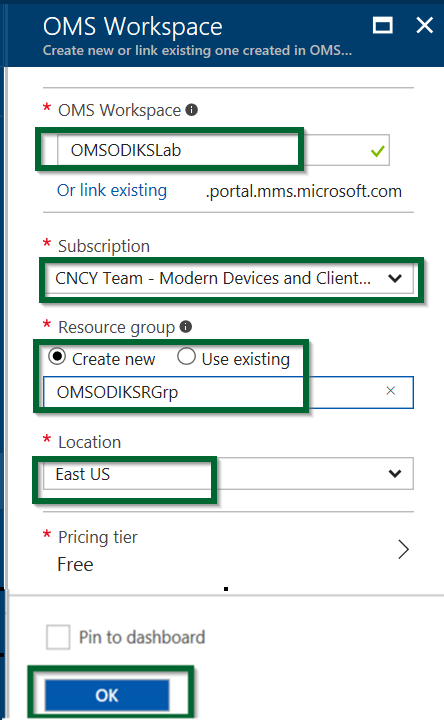This screenshot has width=444, height=720.
Task: Click the info icon beside OMS Workspace label
Action: (x=191, y=110)
